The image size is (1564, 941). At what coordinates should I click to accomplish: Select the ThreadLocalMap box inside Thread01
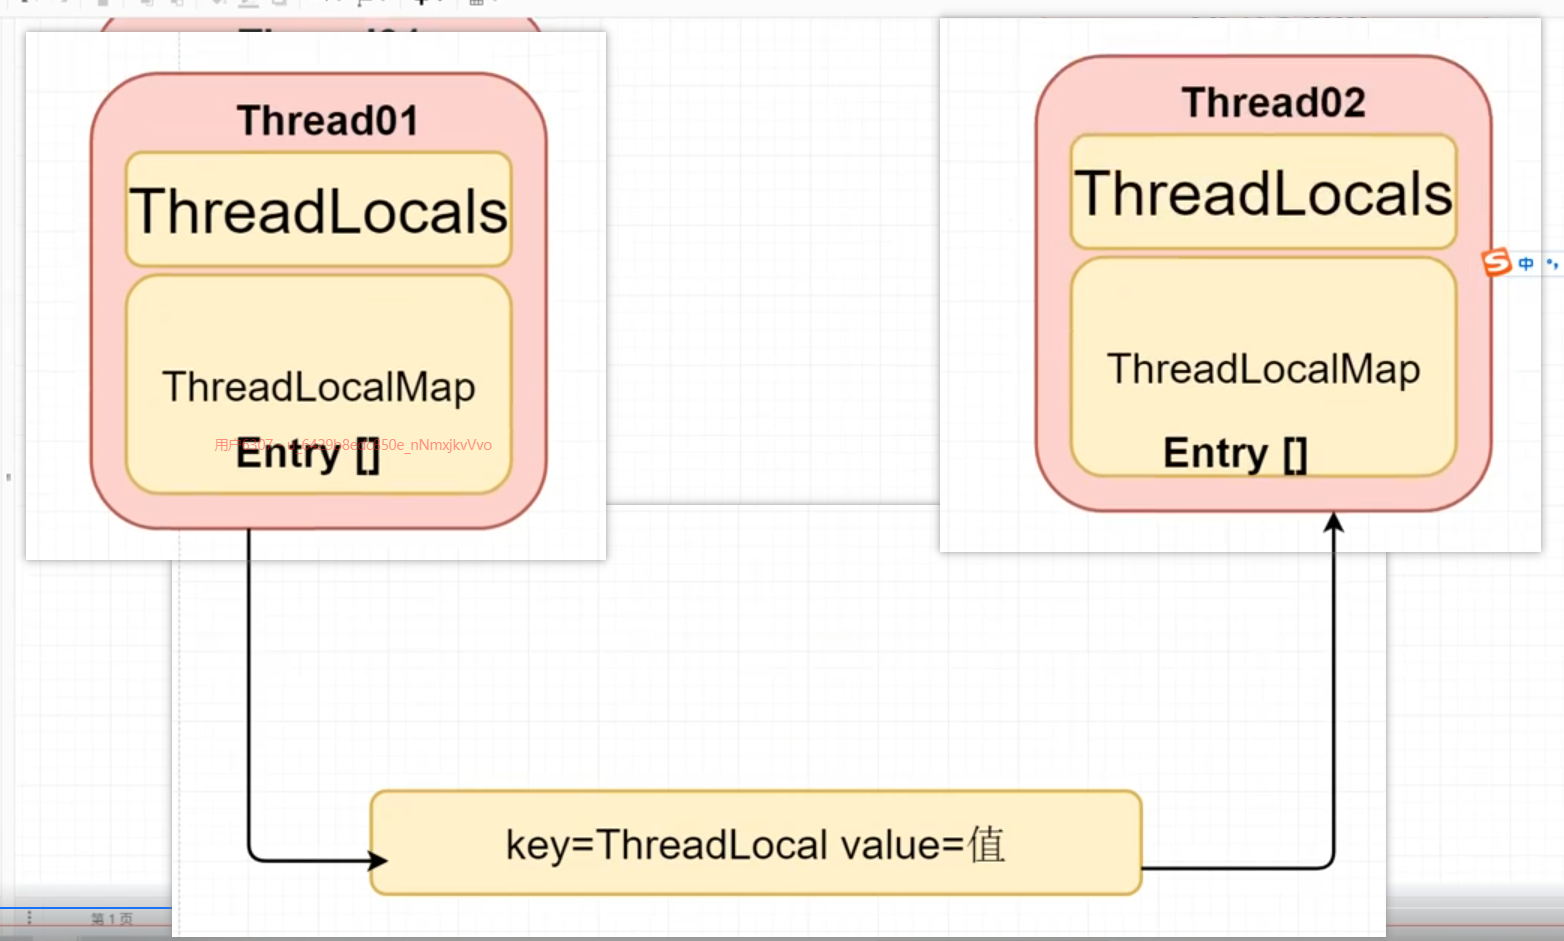point(318,384)
